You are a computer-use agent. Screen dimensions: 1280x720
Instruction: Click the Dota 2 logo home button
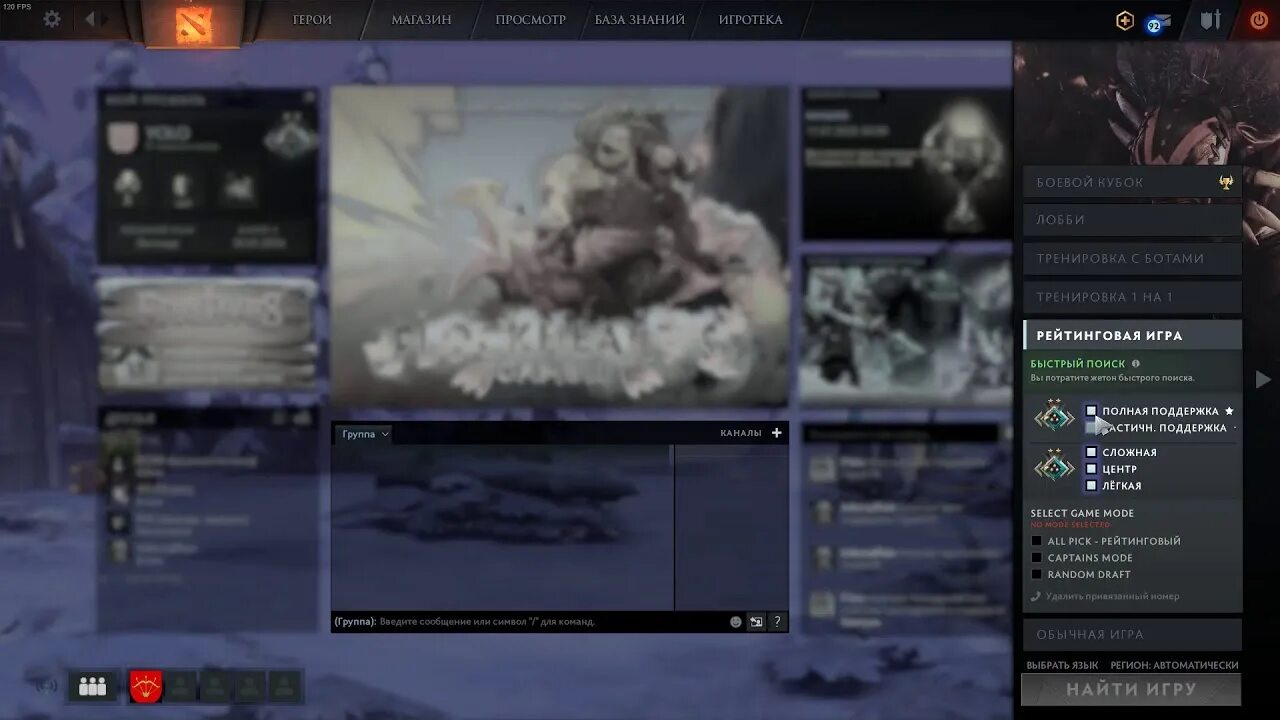(x=193, y=23)
